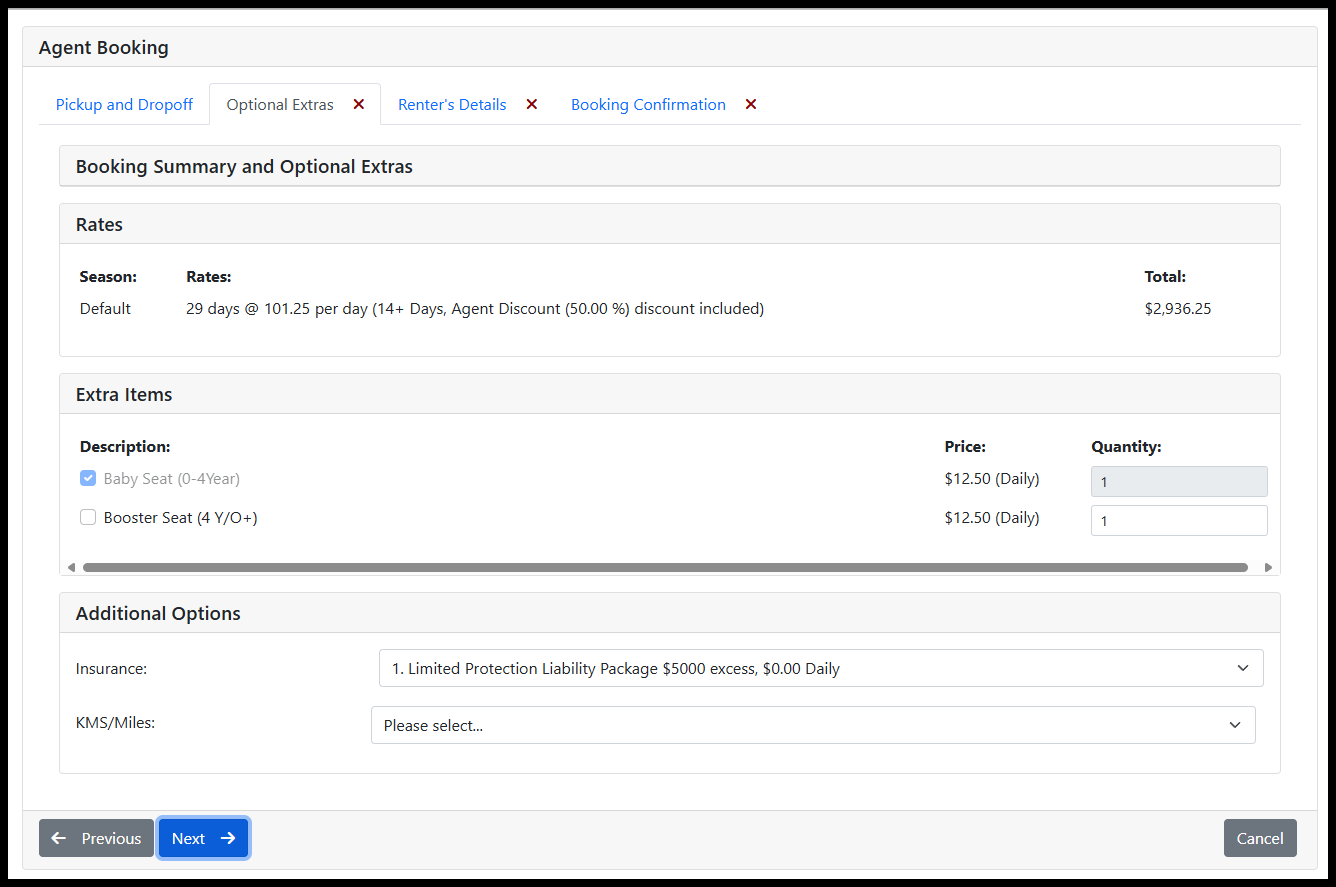
Task: Click the X beside Renter's Details tab
Action: (x=532, y=104)
